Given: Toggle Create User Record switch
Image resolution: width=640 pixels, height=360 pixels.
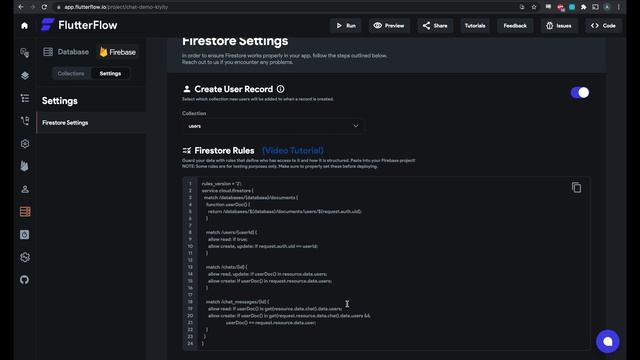Looking at the screenshot, I should click(580, 93).
